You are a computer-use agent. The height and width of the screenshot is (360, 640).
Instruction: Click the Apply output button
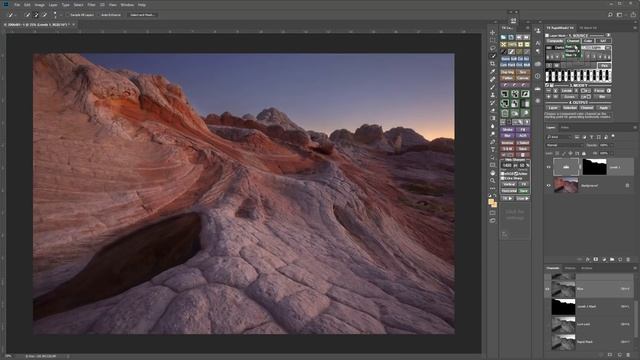[604, 108]
